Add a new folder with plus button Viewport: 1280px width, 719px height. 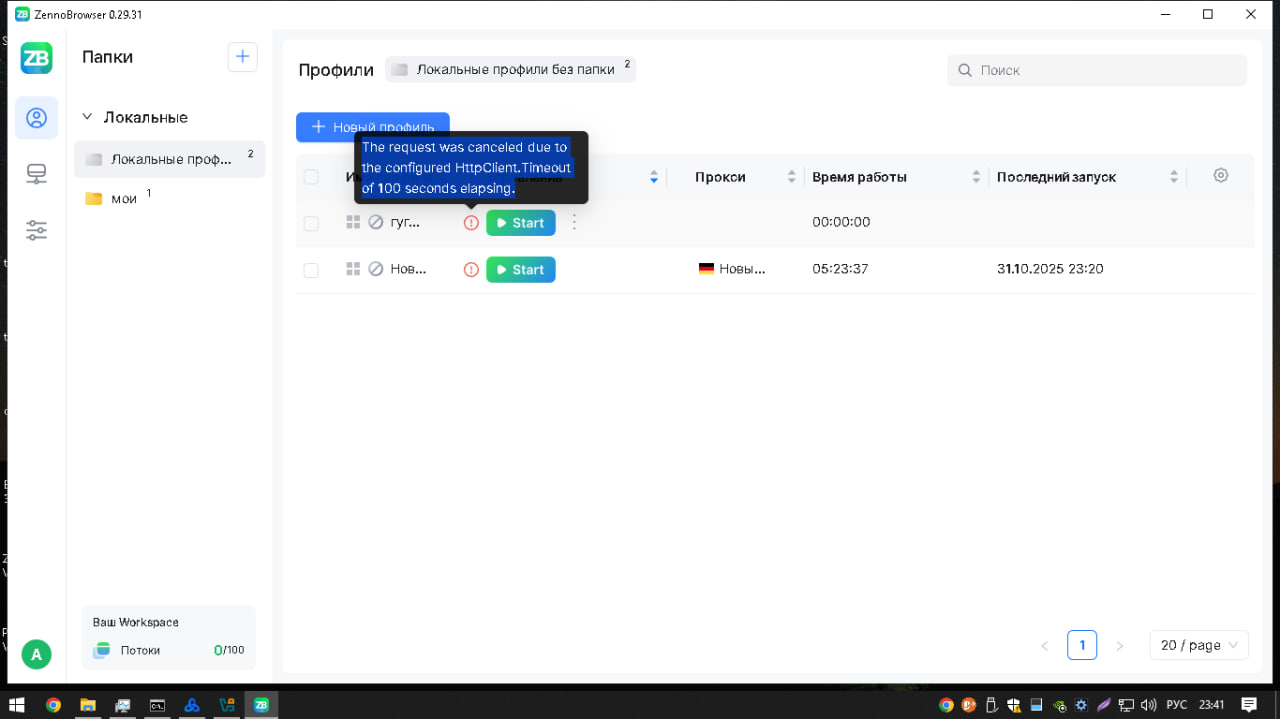click(242, 57)
